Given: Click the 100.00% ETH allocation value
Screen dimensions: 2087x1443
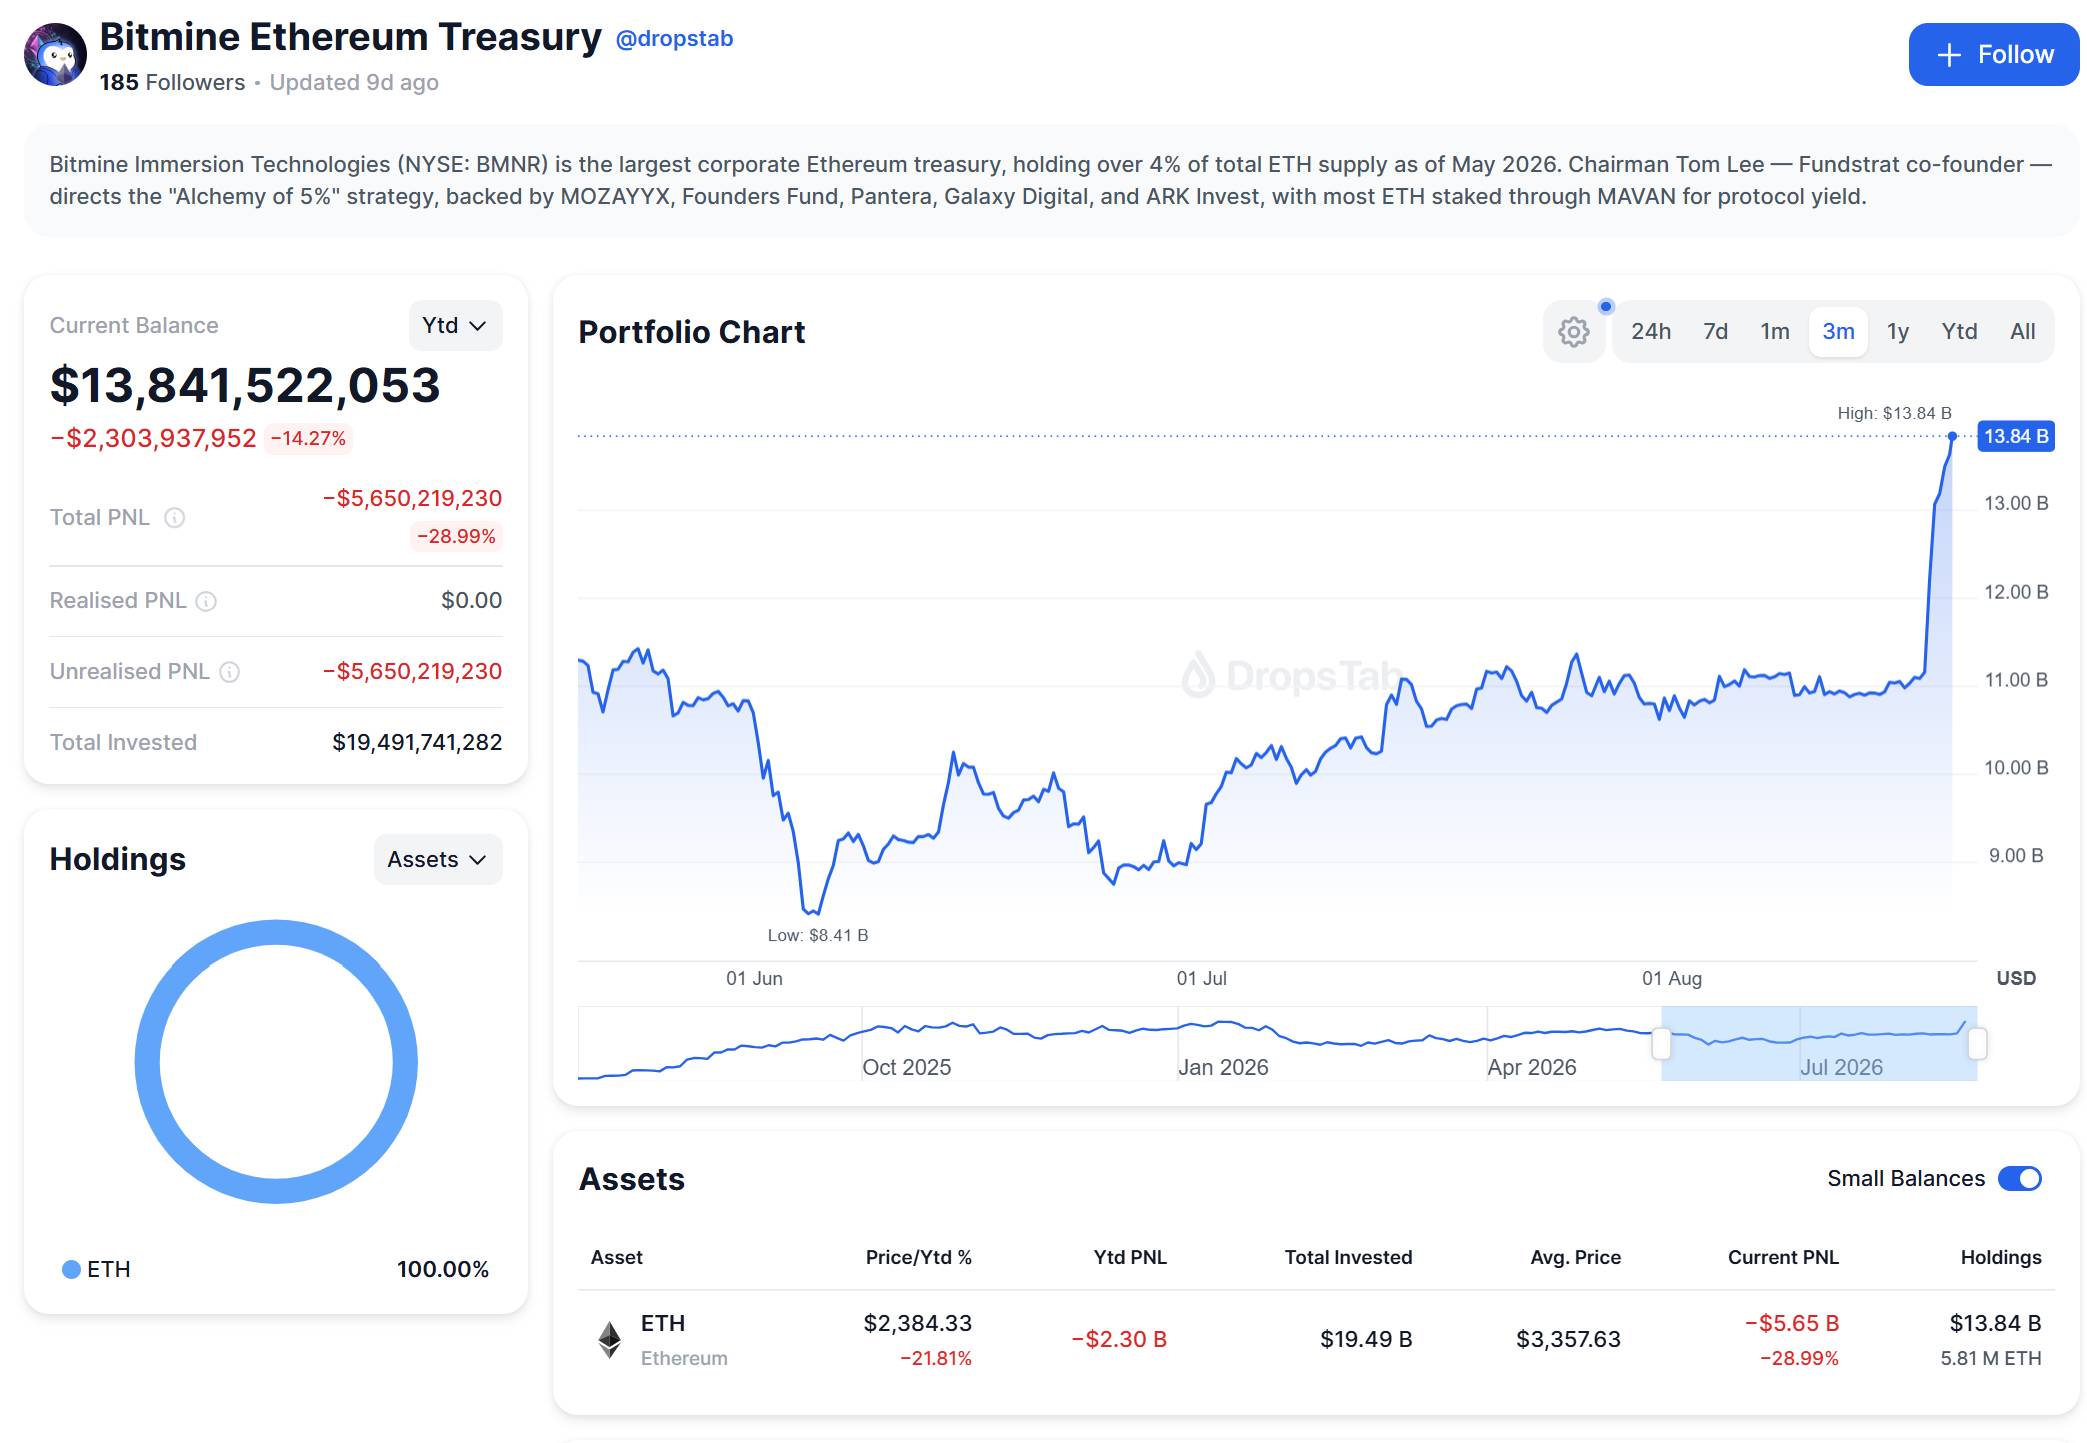Looking at the screenshot, I should (443, 1270).
